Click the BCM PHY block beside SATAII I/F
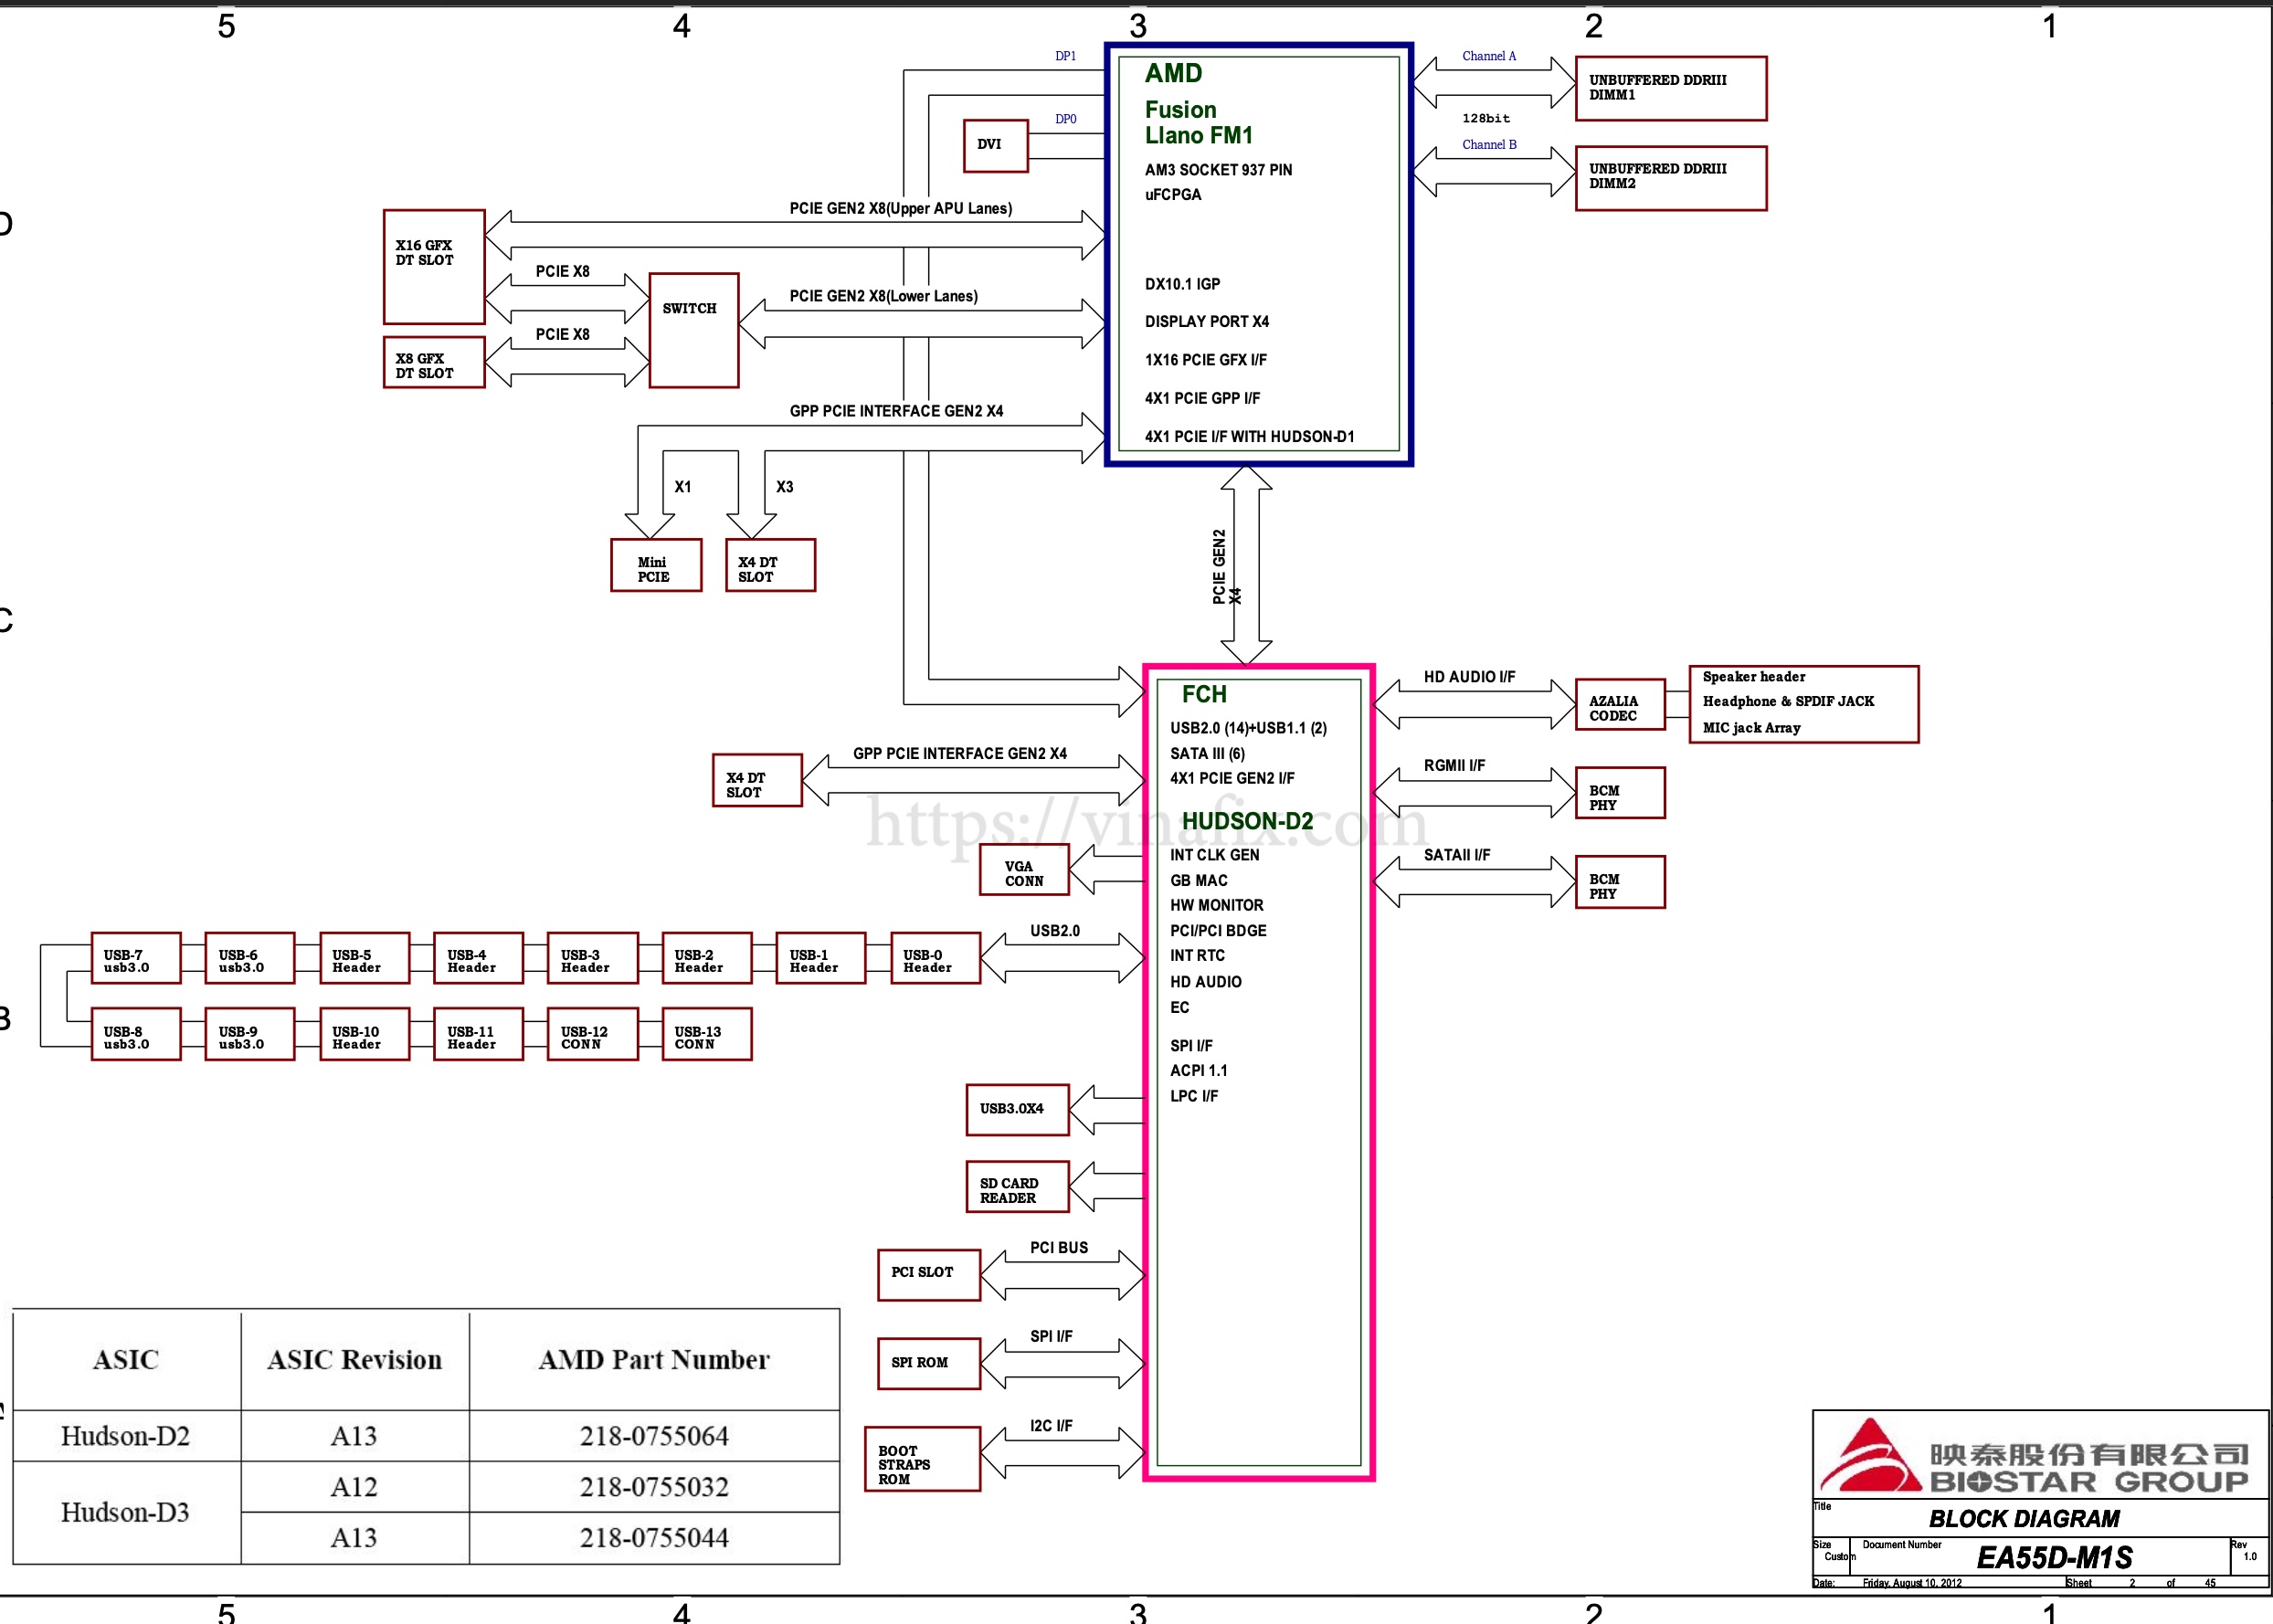This screenshot has width=2273, height=1624. [1620, 882]
